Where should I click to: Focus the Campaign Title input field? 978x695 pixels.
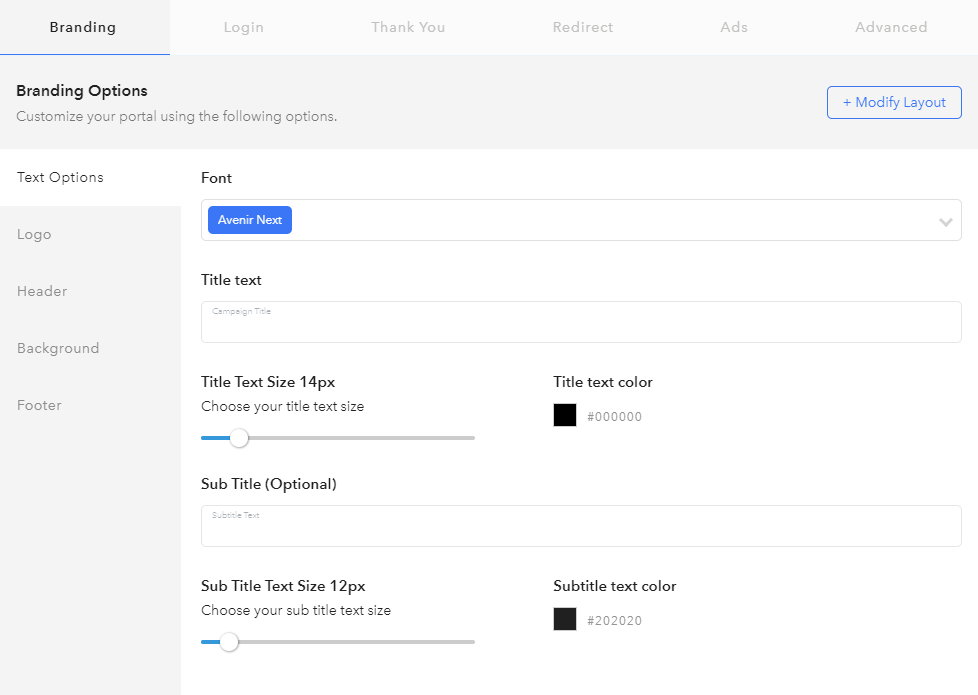click(581, 322)
